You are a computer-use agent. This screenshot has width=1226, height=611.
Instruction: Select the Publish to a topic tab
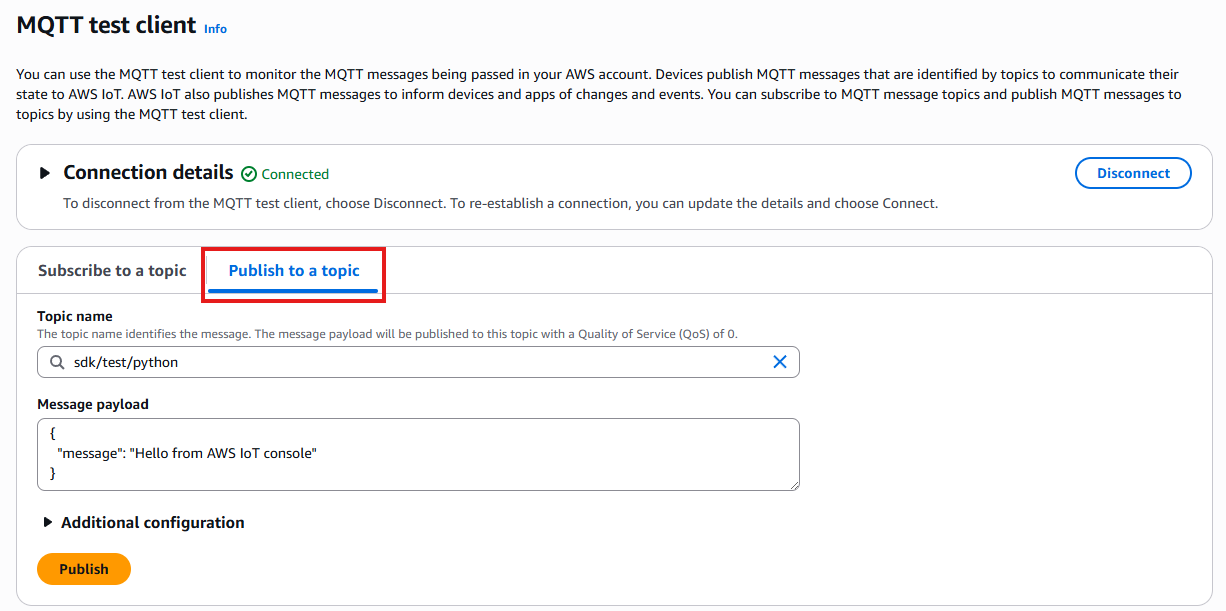[294, 271]
